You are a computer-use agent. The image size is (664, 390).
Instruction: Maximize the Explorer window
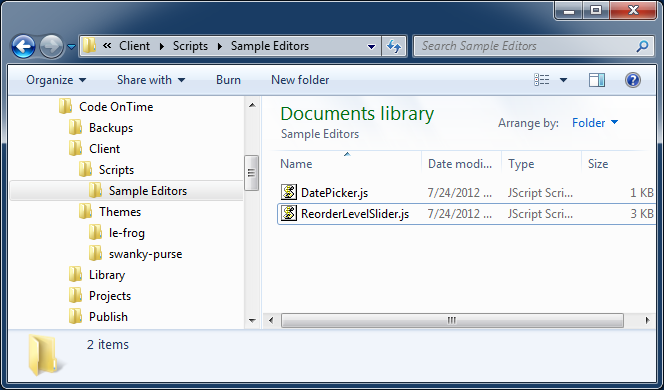(596, 10)
